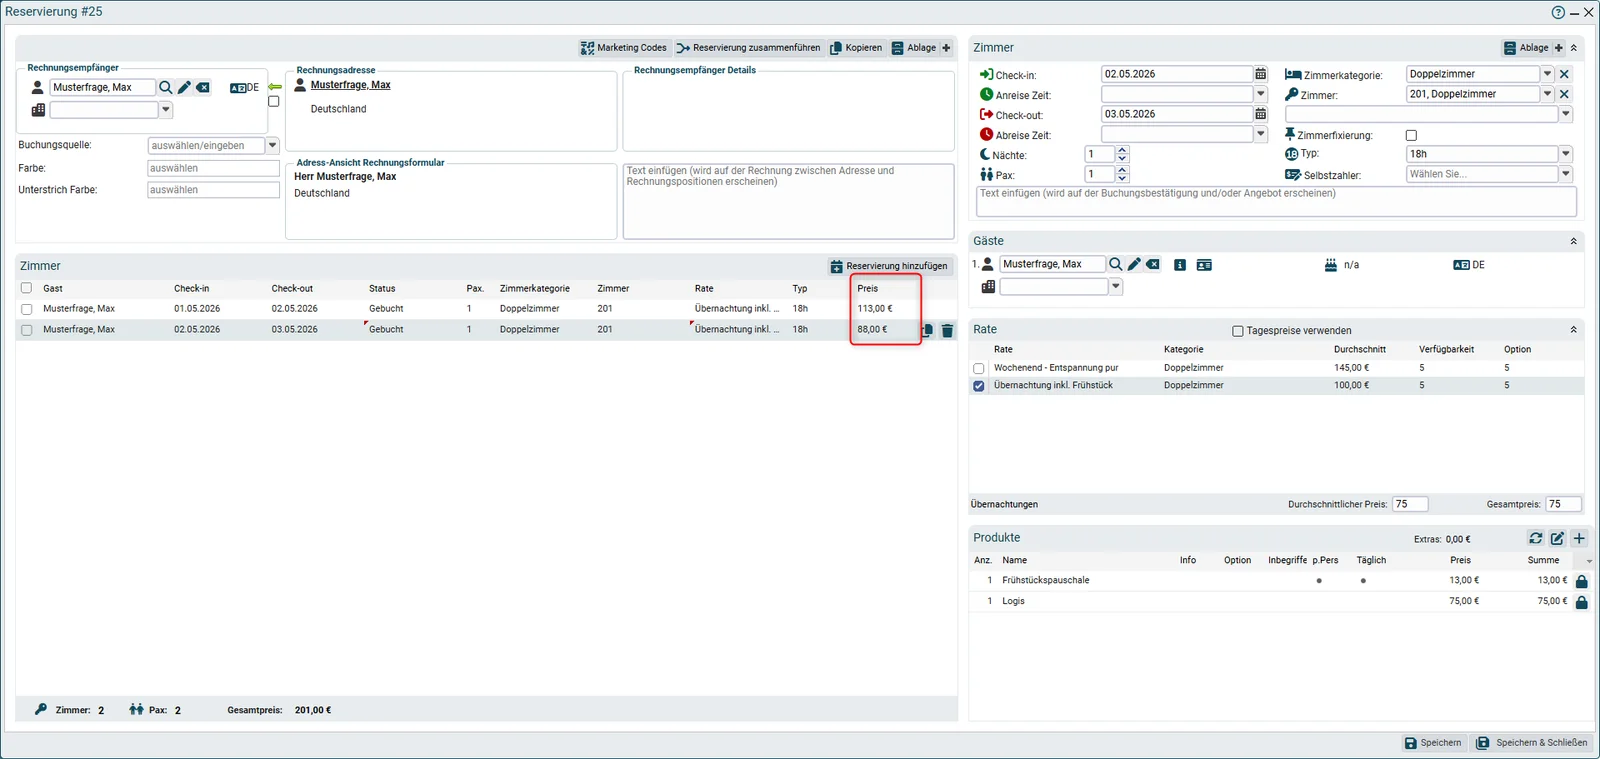This screenshot has width=1600, height=759.
Task: Edit Rechnungsempfänger with pencil icon
Action: coord(184,88)
